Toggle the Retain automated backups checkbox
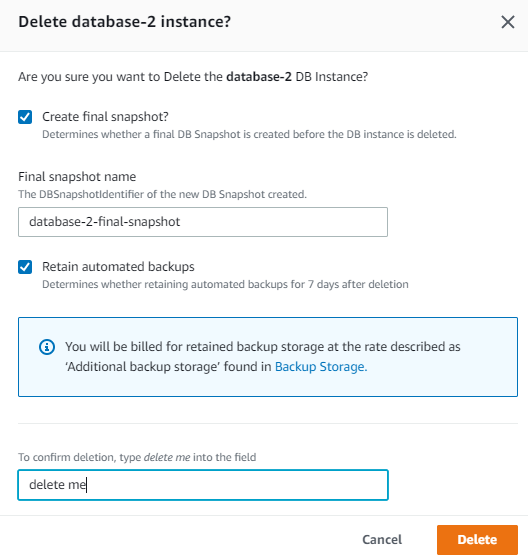The image size is (528, 557). click(x=25, y=267)
